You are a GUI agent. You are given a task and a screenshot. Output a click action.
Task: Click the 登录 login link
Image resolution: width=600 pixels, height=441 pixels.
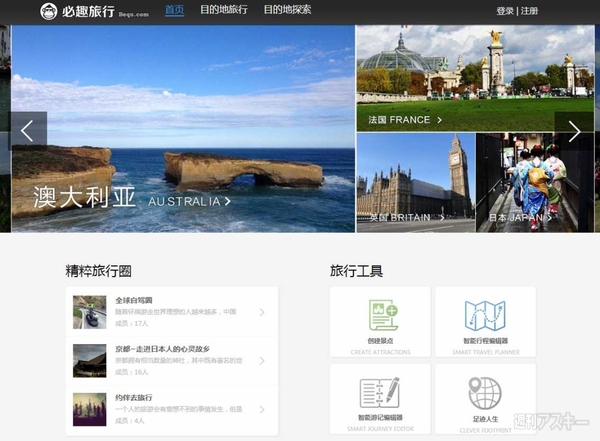point(505,11)
